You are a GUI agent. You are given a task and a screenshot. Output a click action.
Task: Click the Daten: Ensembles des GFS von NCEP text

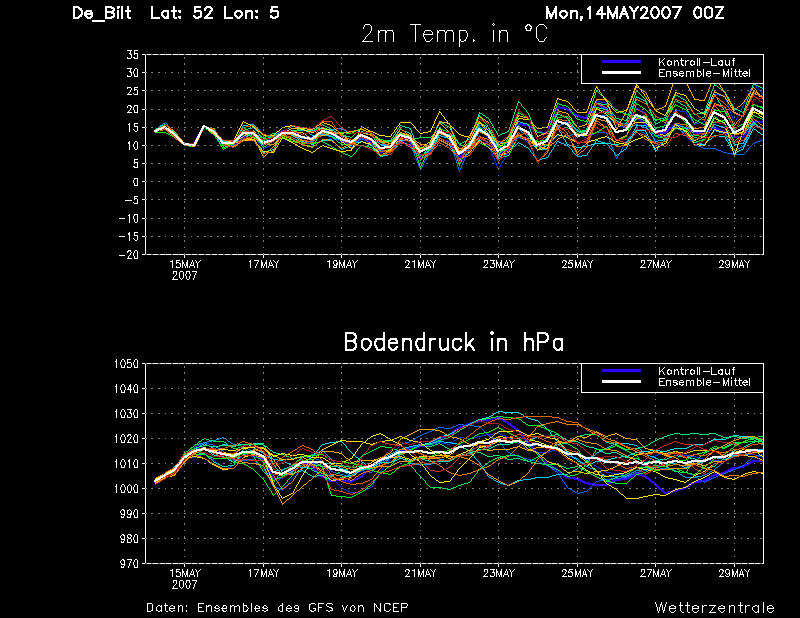coord(277,608)
